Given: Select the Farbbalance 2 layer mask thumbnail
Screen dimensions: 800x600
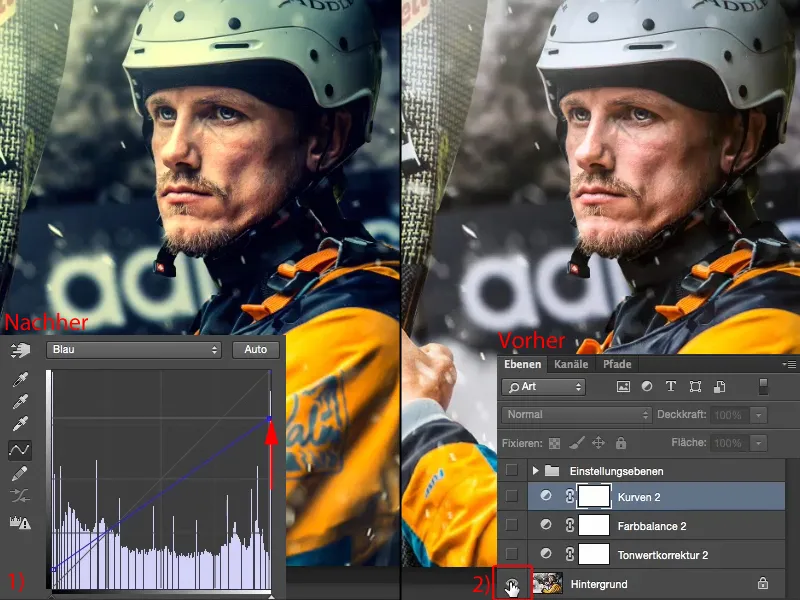Looking at the screenshot, I should pyautogui.click(x=594, y=525).
